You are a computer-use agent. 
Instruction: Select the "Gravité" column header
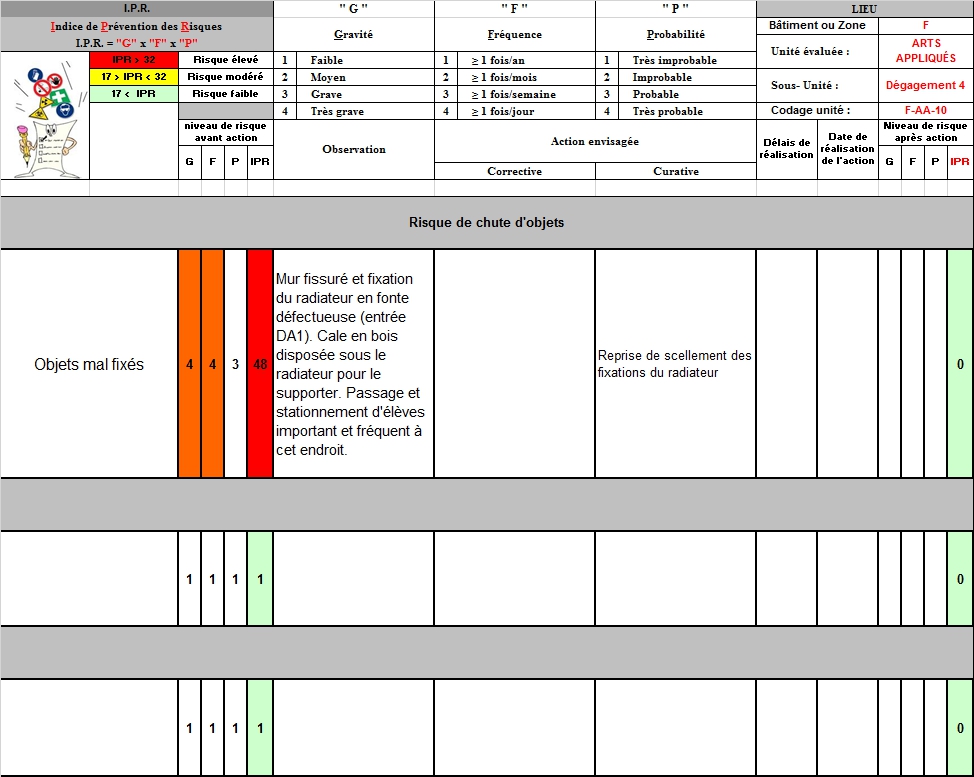point(354,34)
